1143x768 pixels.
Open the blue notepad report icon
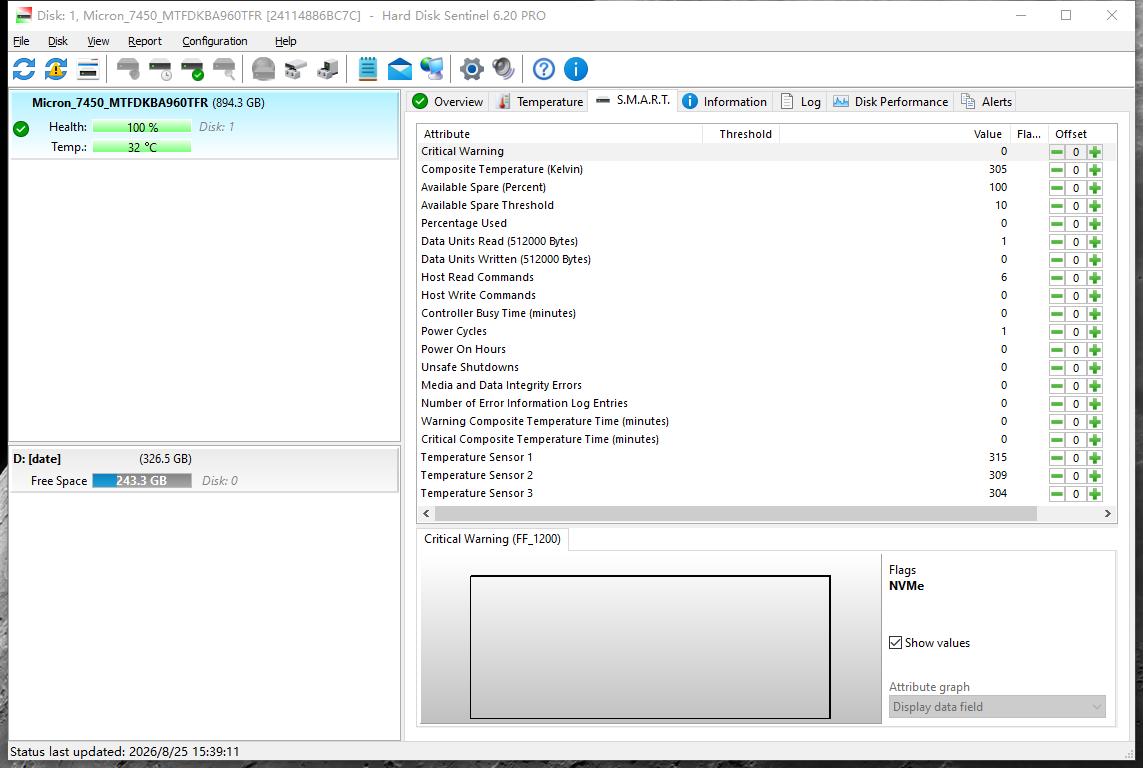click(367, 69)
